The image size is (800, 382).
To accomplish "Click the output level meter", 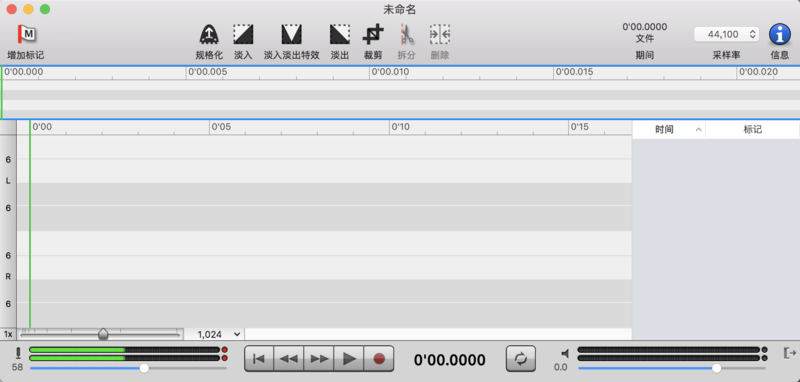I will click(x=669, y=354).
